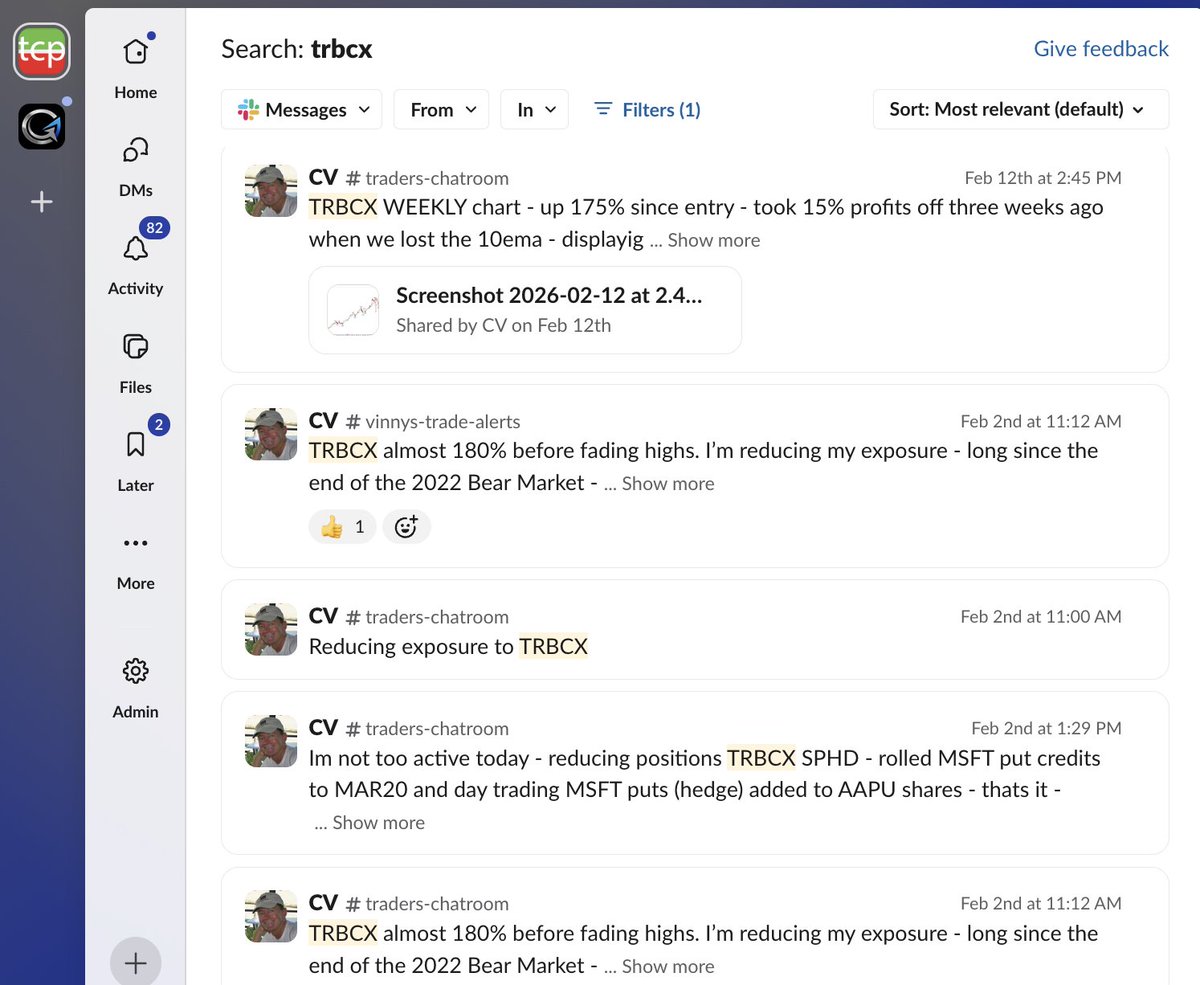Click CV name on the 1:29 PM message
This screenshot has width=1200, height=985.
tap(323, 727)
